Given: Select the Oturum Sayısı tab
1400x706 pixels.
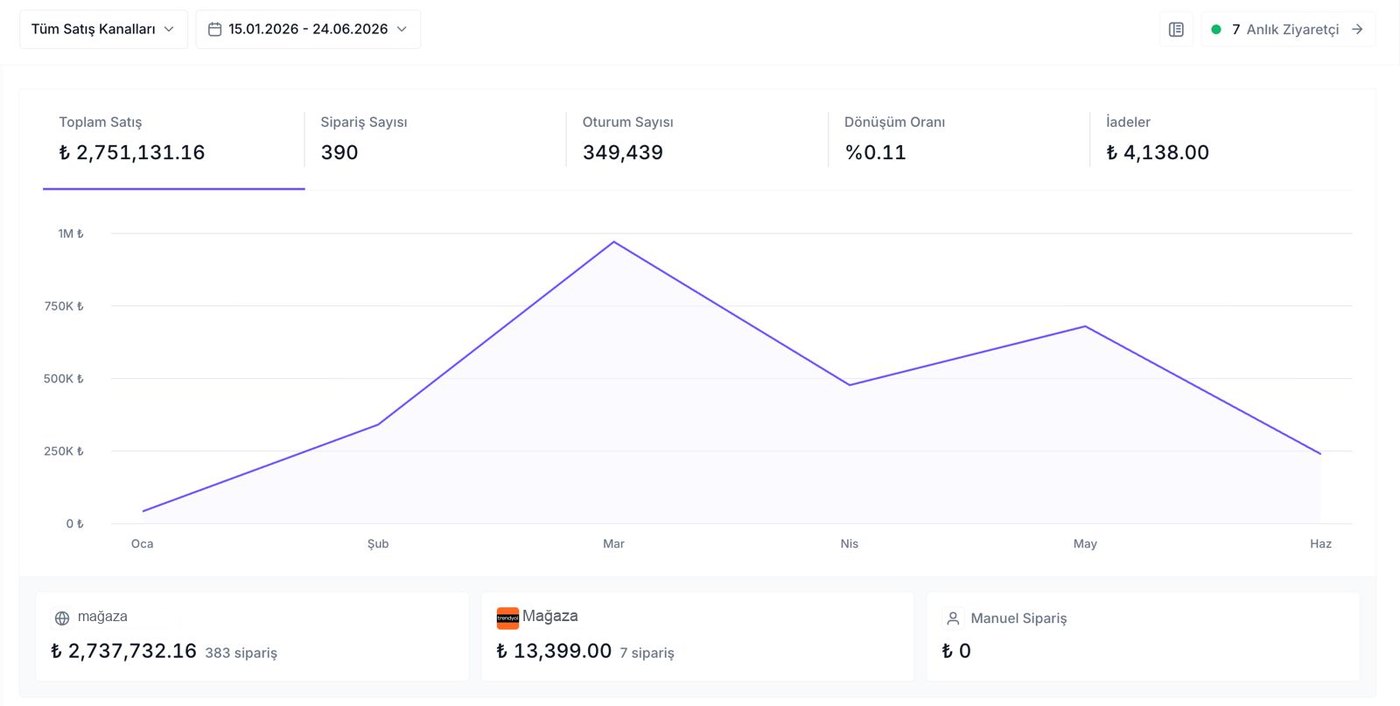Looking at the screenshot, I should 697,140.
